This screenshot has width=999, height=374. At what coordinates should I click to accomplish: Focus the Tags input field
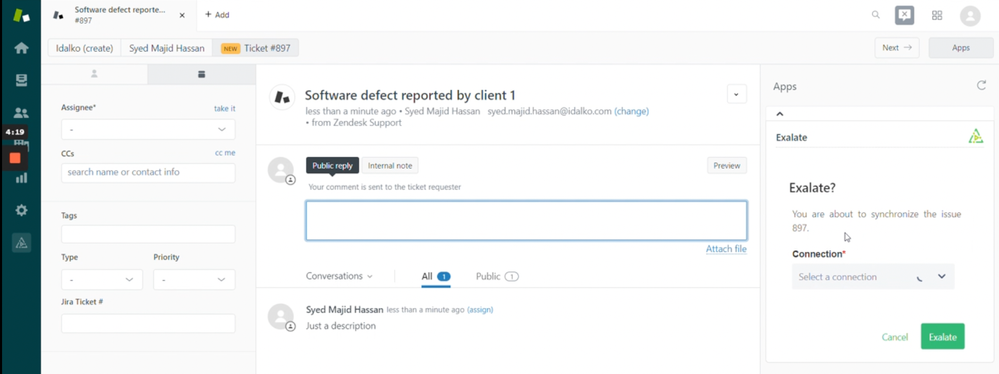148,234
